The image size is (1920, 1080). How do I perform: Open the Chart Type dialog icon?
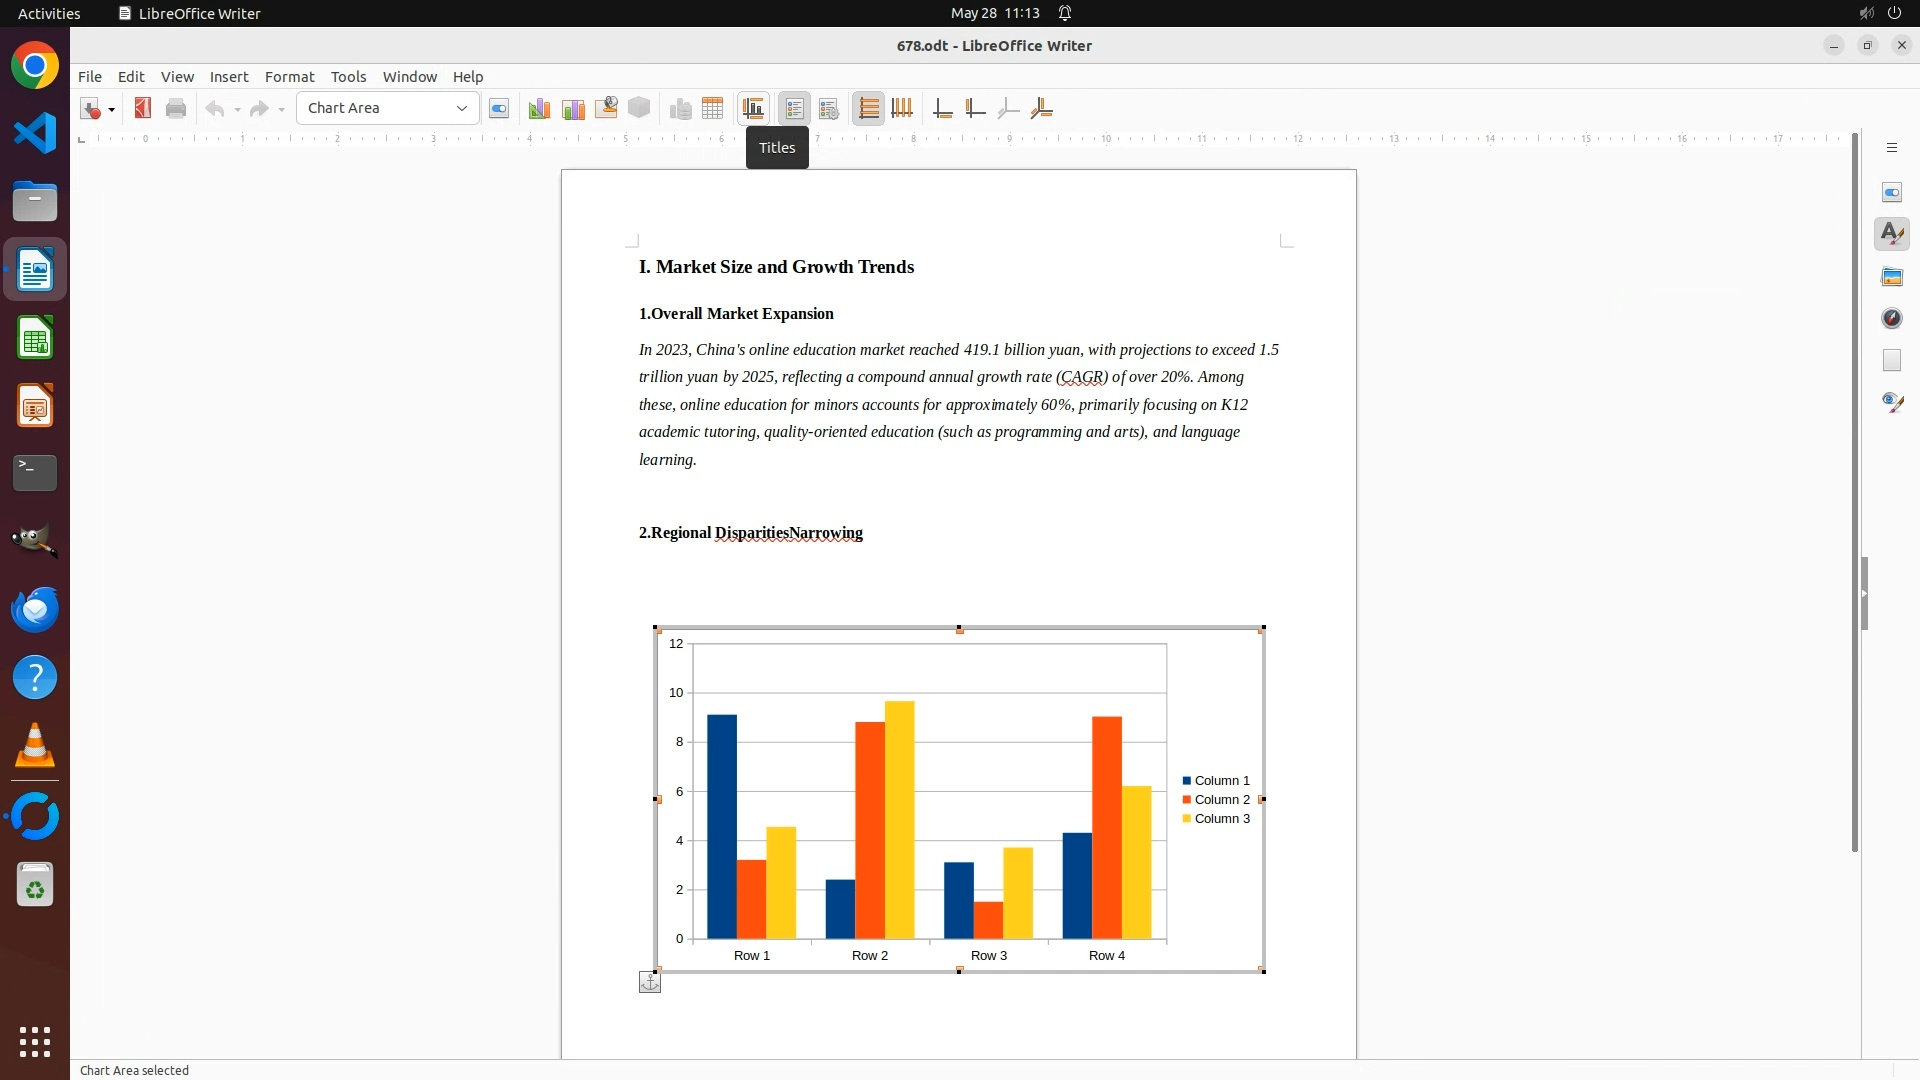(x=539, y=108)
